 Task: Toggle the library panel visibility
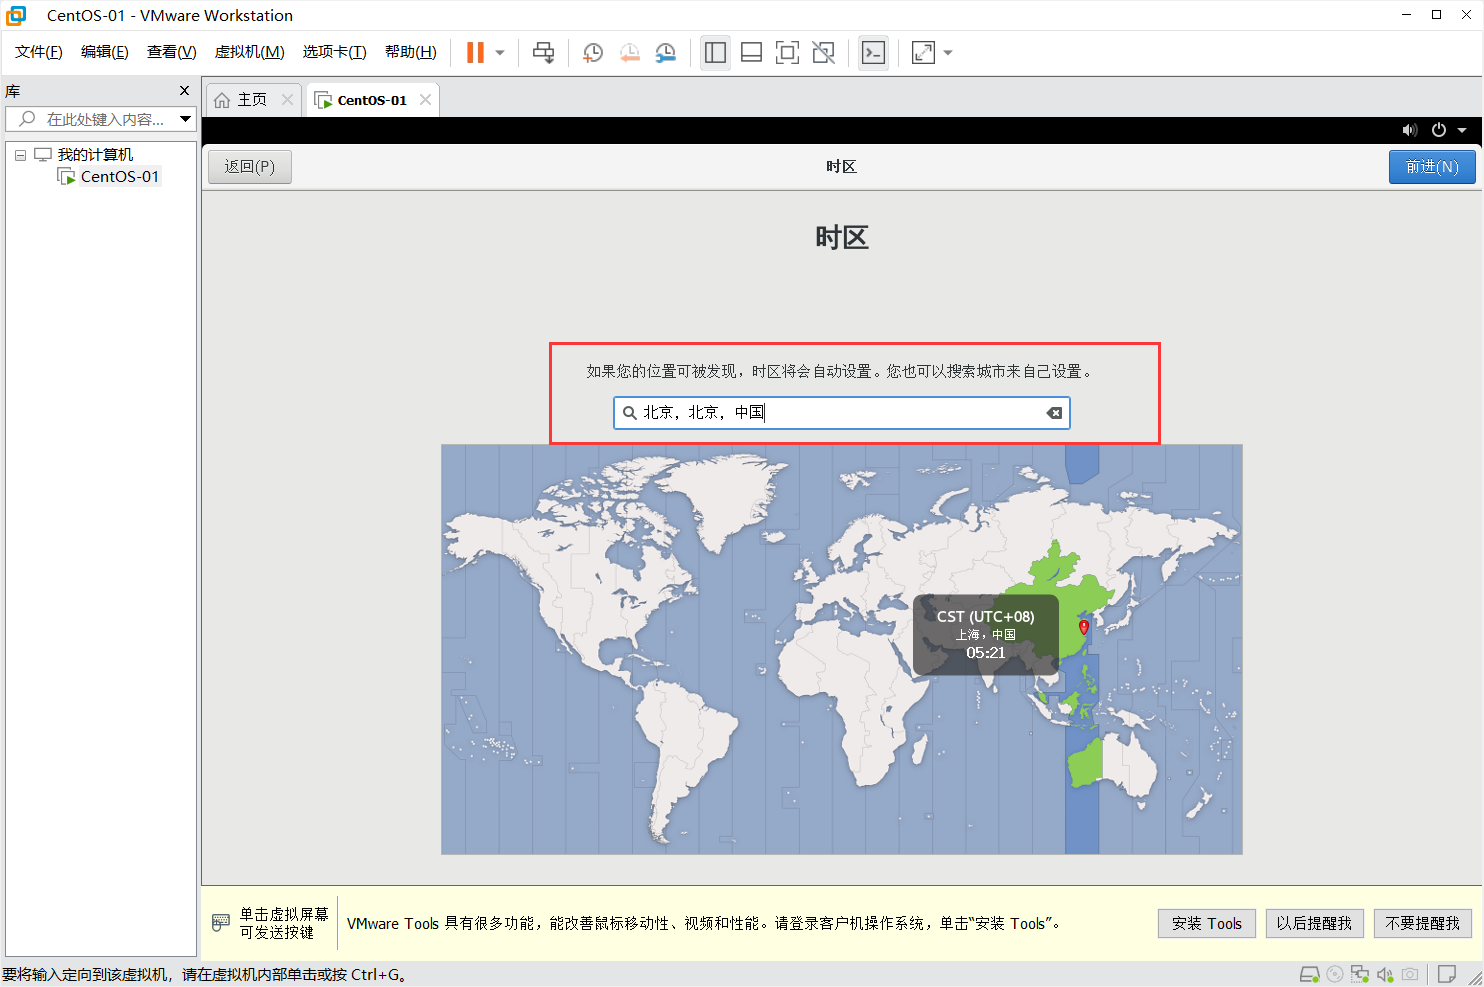(x=715, y=52)
